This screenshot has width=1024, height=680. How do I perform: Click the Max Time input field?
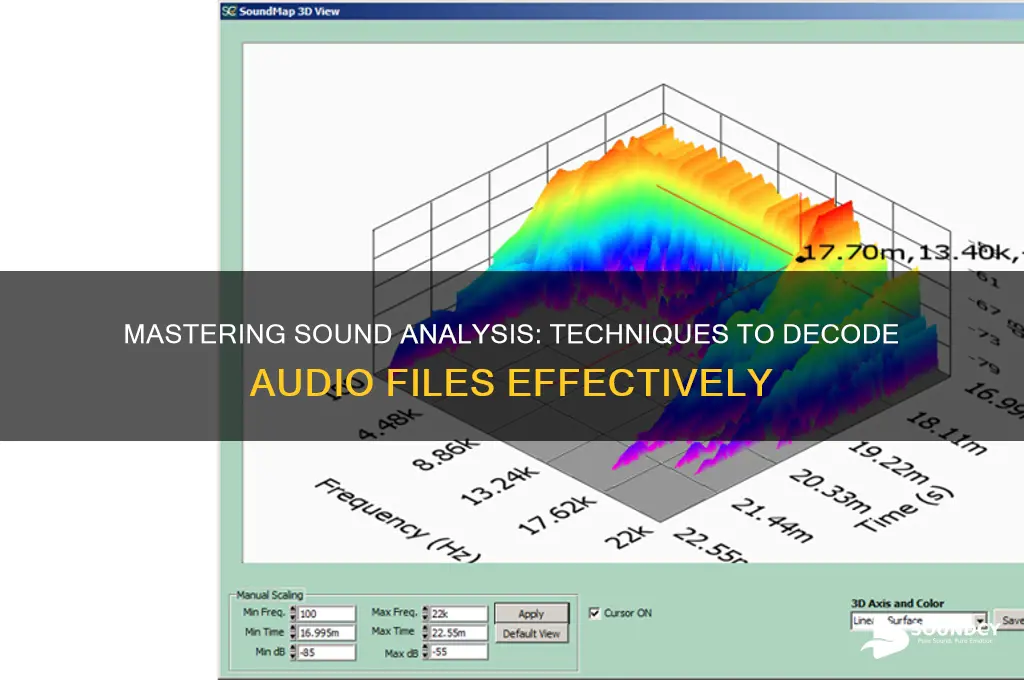[458, 632]
